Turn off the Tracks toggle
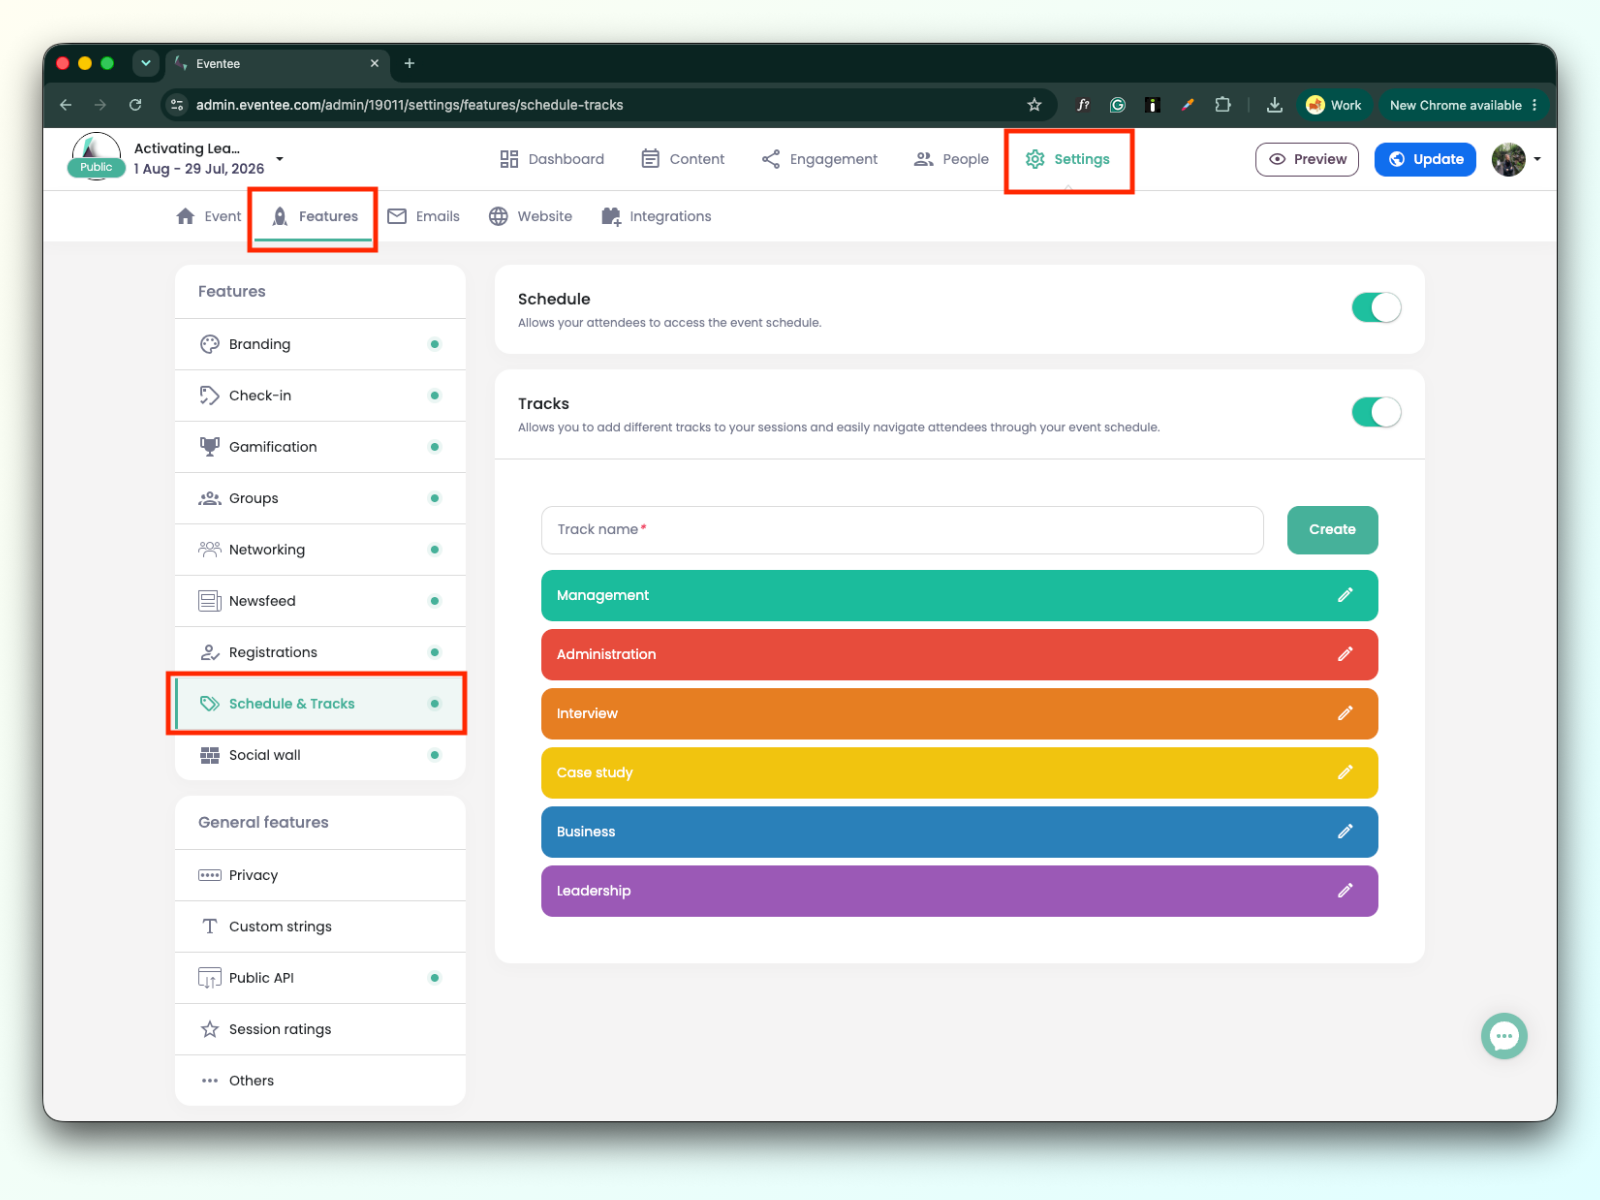This screenshot has height=1200, width=1600. pyautogui.click(x=1376, y=412)
